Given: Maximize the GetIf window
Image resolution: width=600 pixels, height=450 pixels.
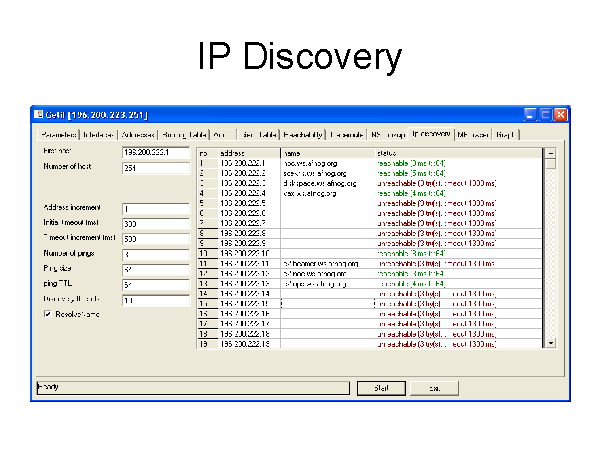Looking at the screenshot, I should click(545, 115).
